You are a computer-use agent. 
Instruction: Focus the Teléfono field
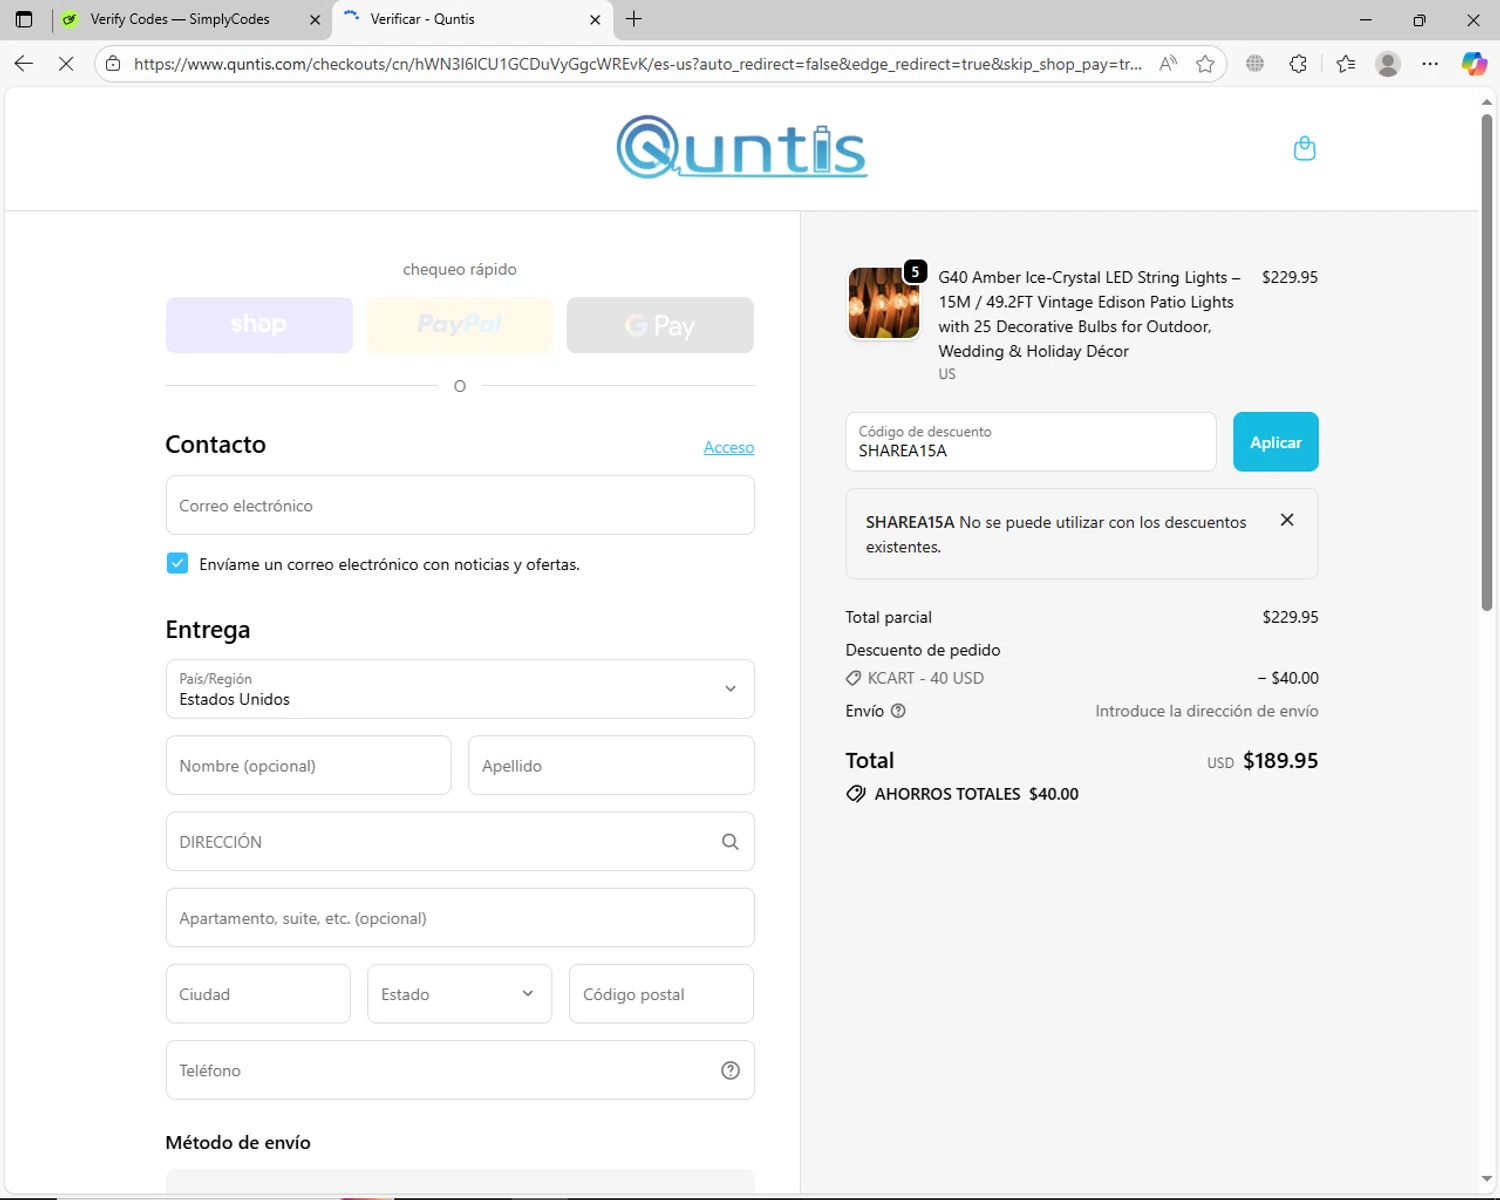(x=460, y=1070)
